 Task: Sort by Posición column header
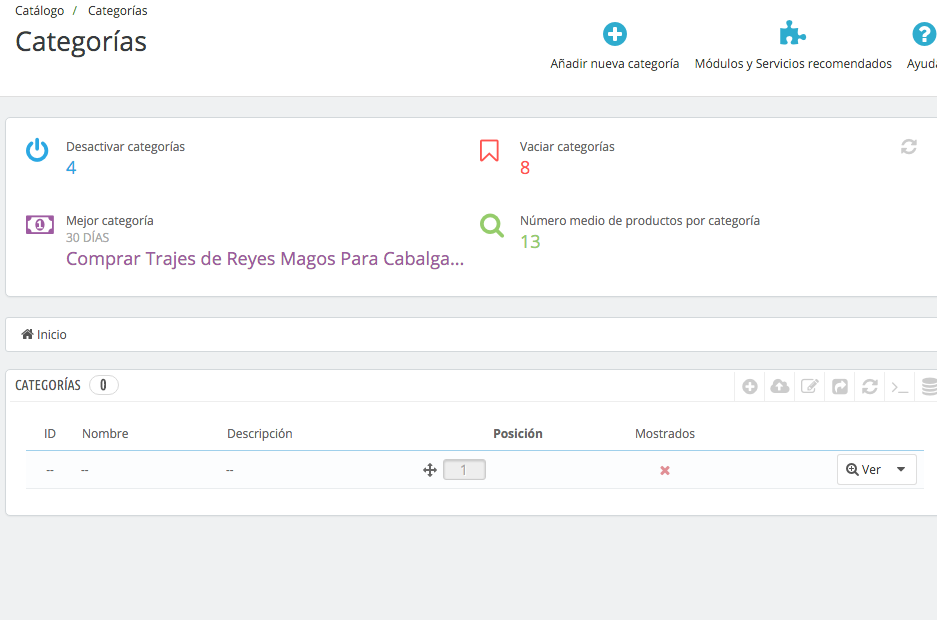click(x=518, y=434)
